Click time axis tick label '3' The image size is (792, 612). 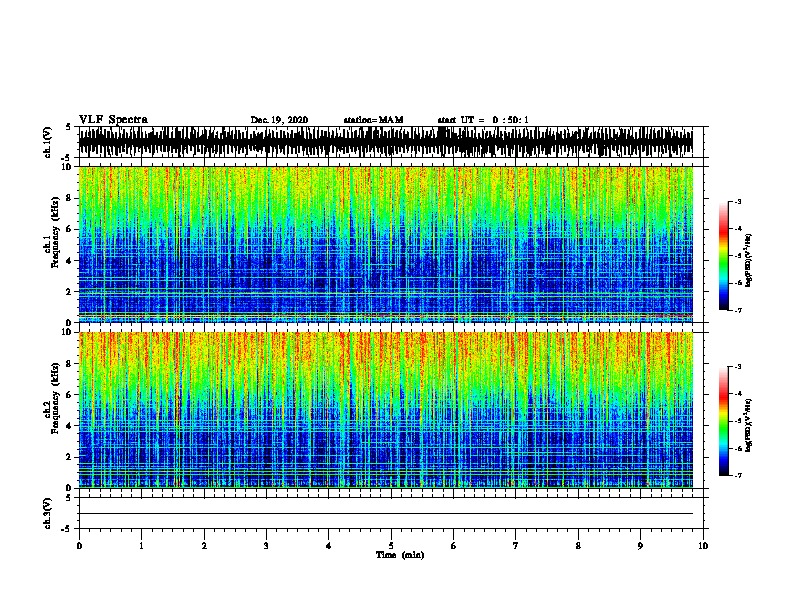click(x=266, y=545)
